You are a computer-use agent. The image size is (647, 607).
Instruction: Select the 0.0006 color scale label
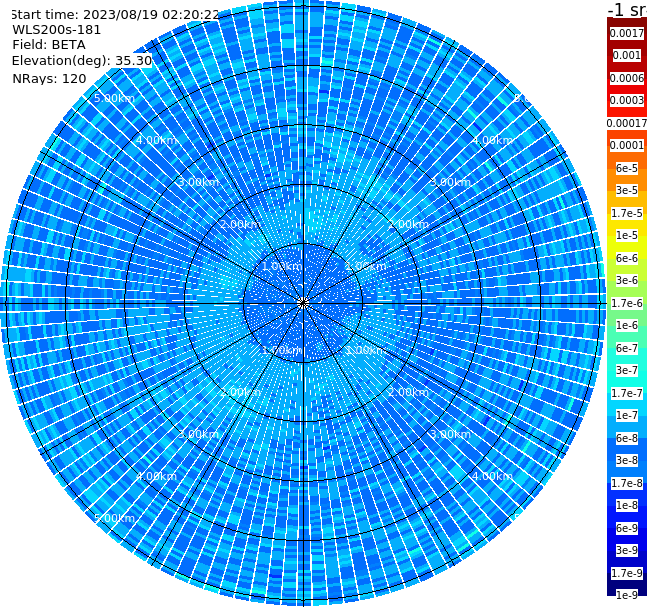[x=627, y=78]
